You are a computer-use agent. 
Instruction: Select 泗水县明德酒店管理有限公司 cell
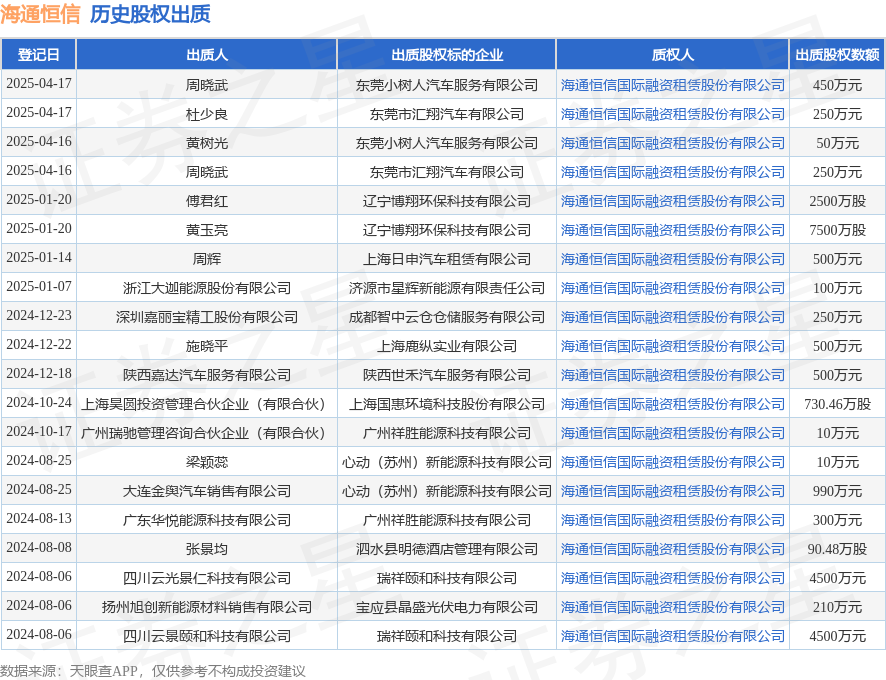coord(446,549)
